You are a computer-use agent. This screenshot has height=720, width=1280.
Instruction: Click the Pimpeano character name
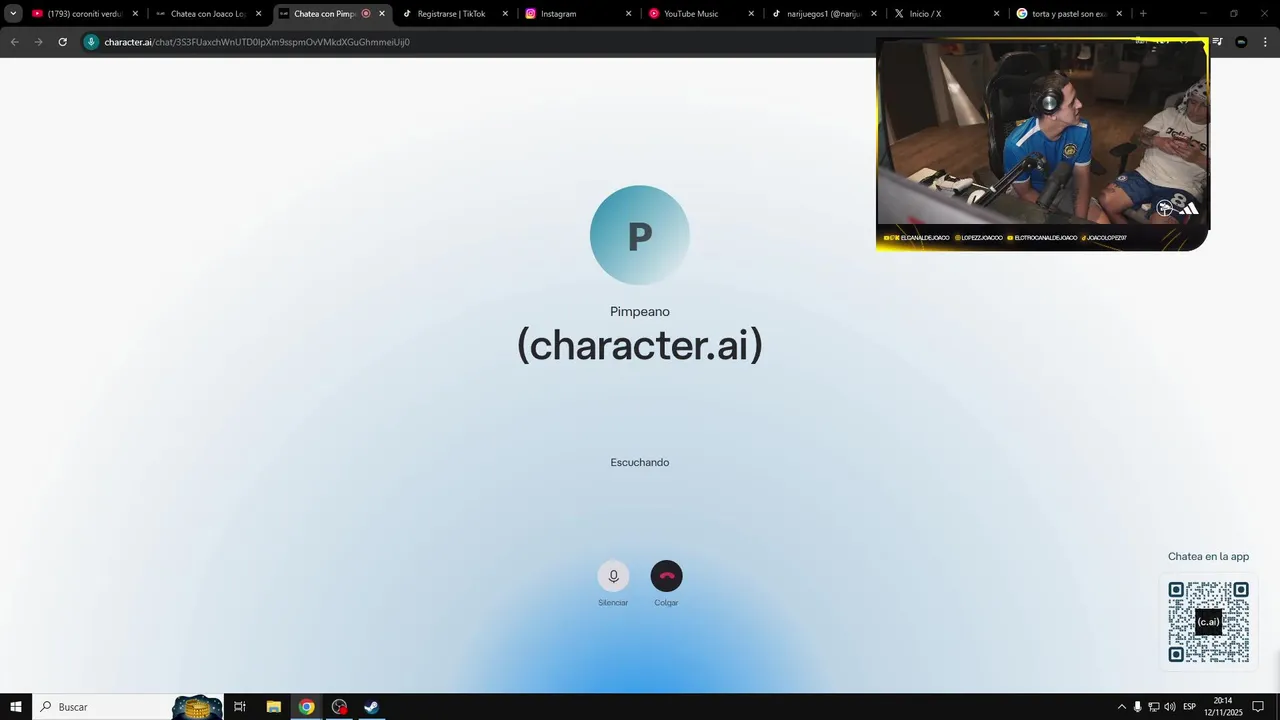(640, 312)
